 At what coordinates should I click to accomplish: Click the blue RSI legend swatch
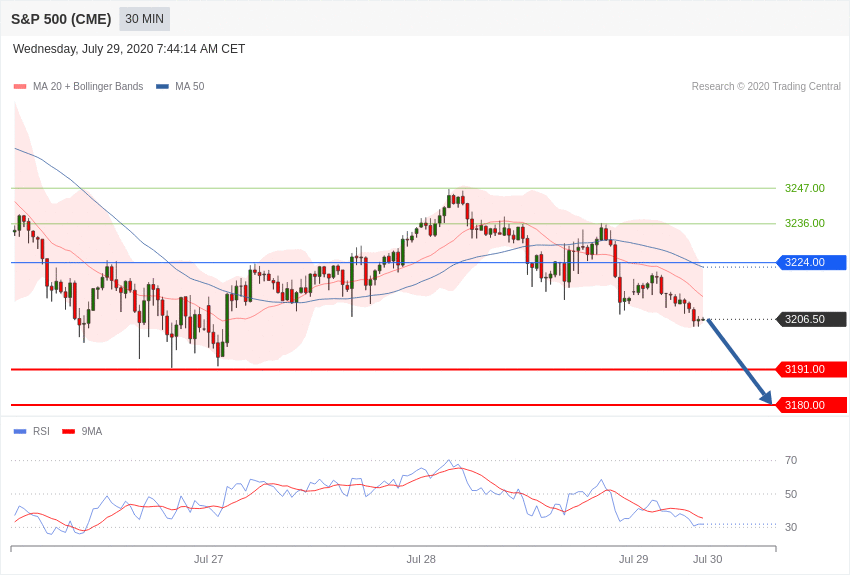click(x=20, y=431)
